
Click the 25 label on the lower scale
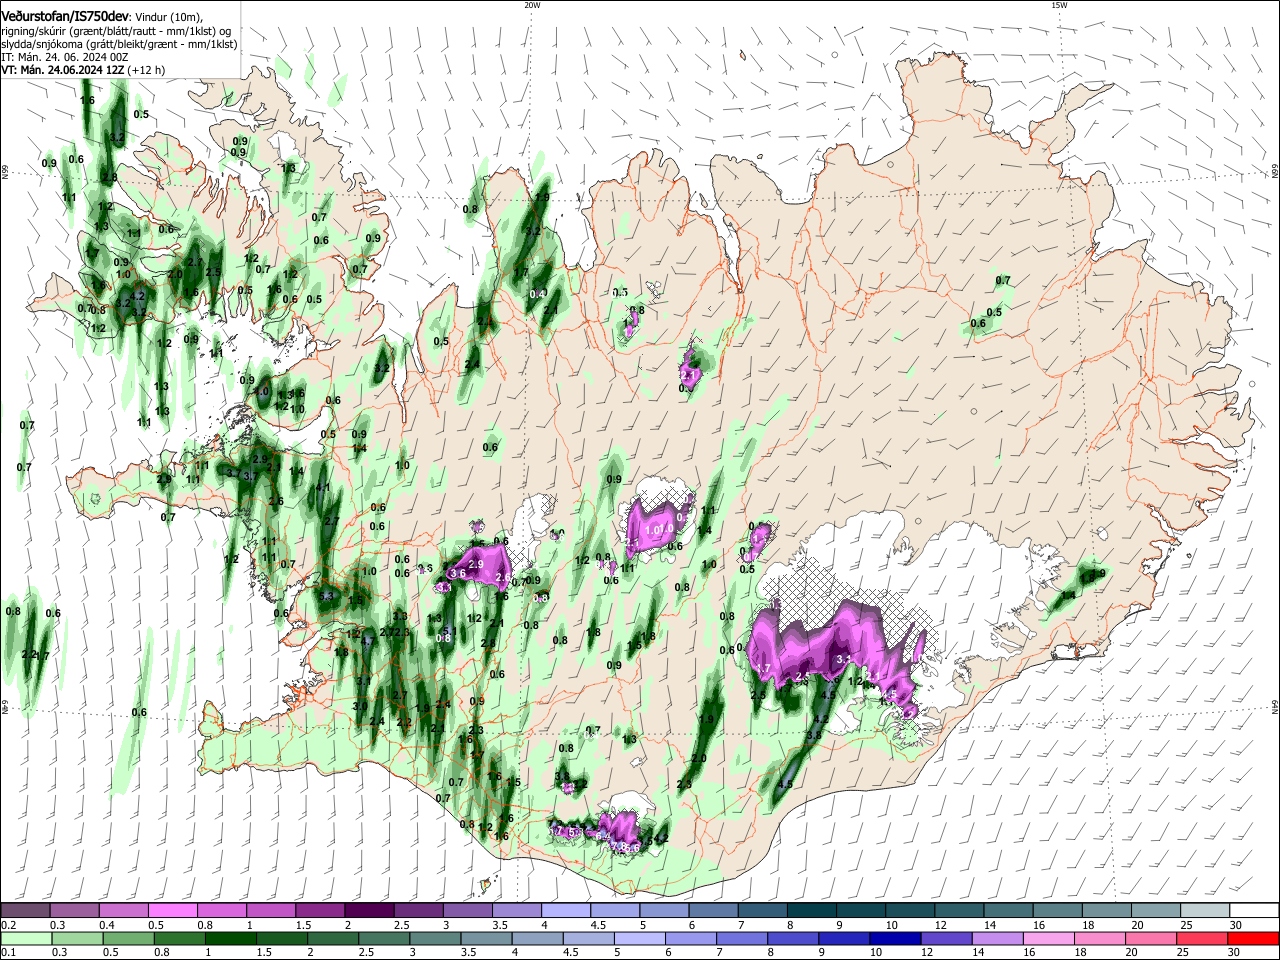pyautogui.click(x=1184, y=953)
